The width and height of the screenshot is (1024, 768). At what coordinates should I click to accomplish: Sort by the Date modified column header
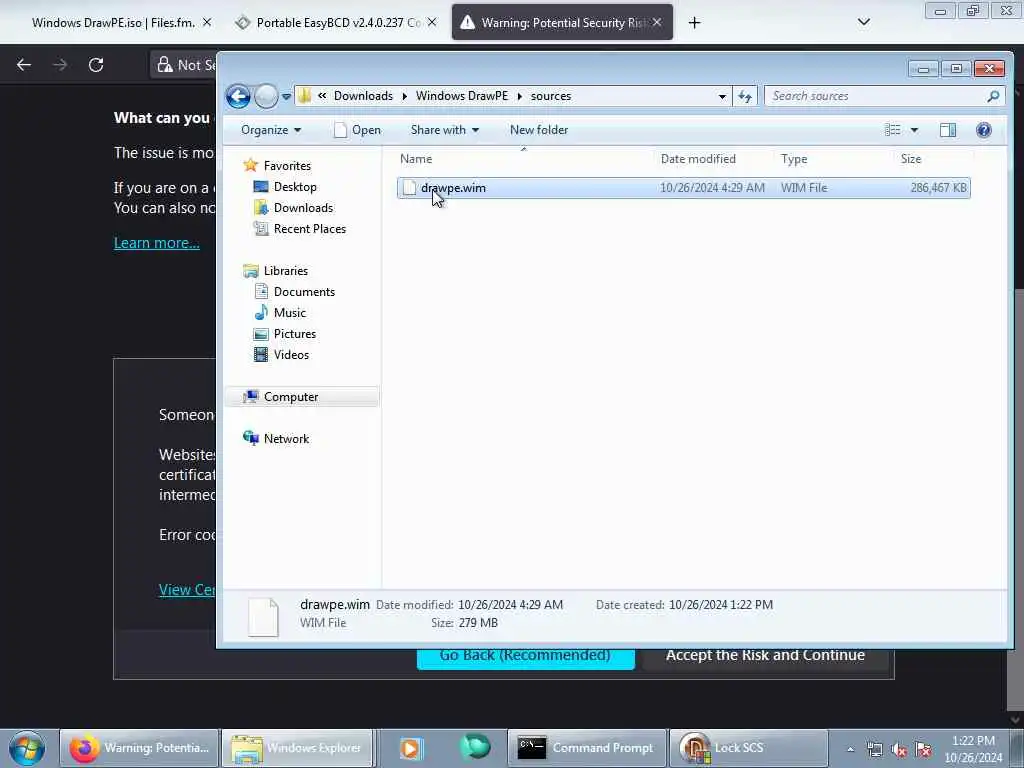[698, 159]
